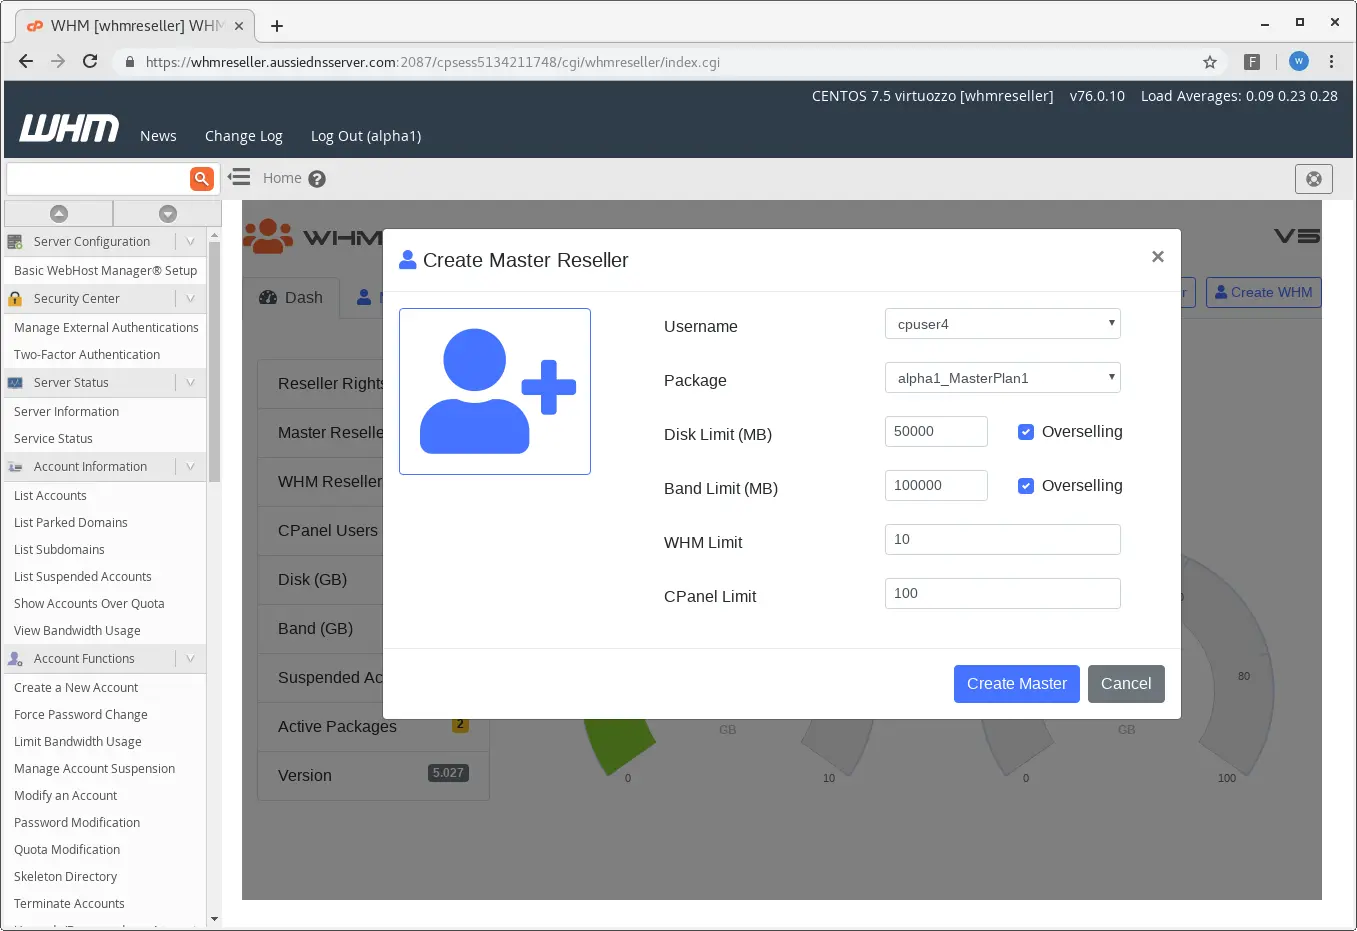
Task: Open the Chrome three-dot menu
Action: coord(1331,61)
